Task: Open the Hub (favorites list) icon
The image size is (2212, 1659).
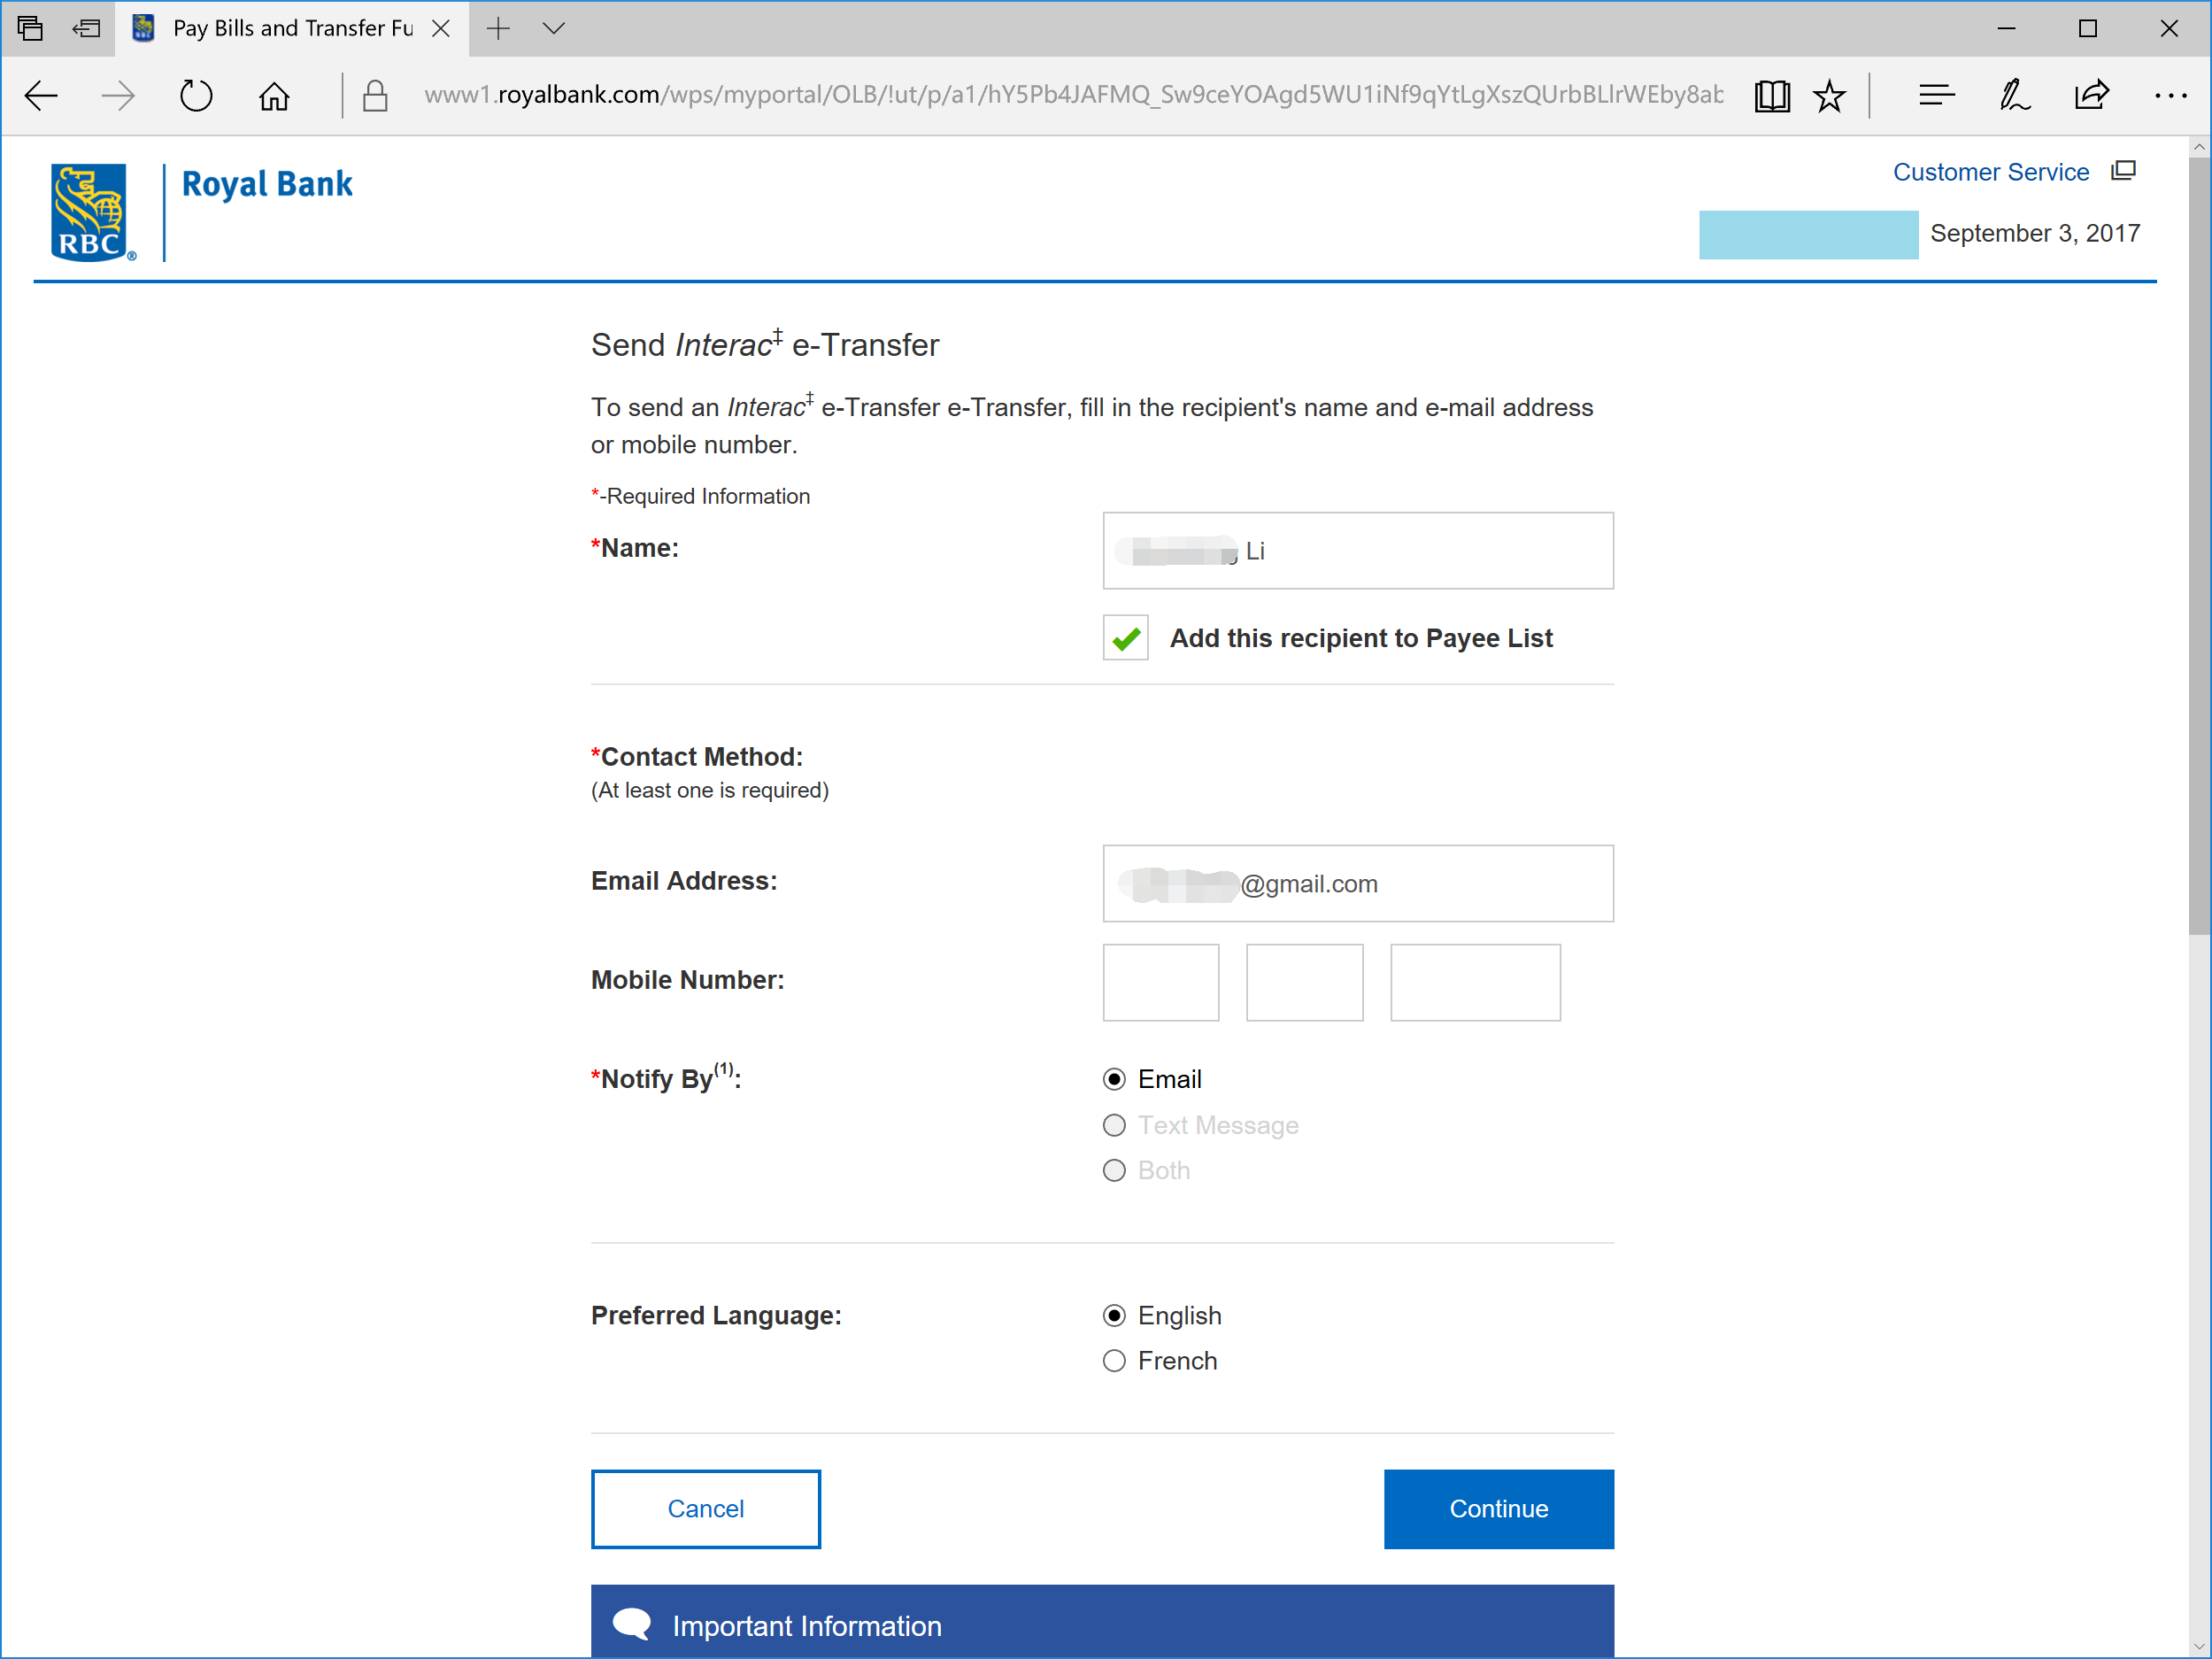Action: coord(1937,96)
